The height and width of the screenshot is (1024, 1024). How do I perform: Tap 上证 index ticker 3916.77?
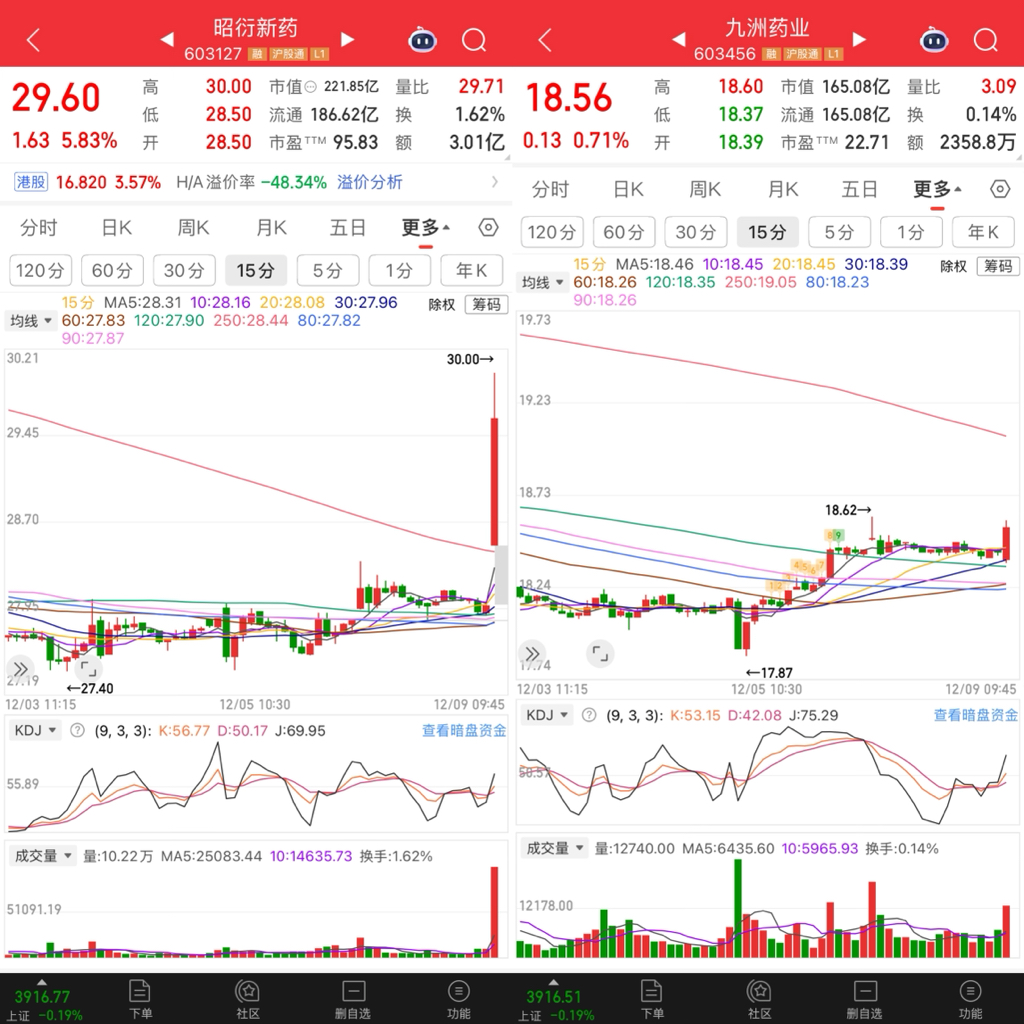click(x=43, y=1000)
